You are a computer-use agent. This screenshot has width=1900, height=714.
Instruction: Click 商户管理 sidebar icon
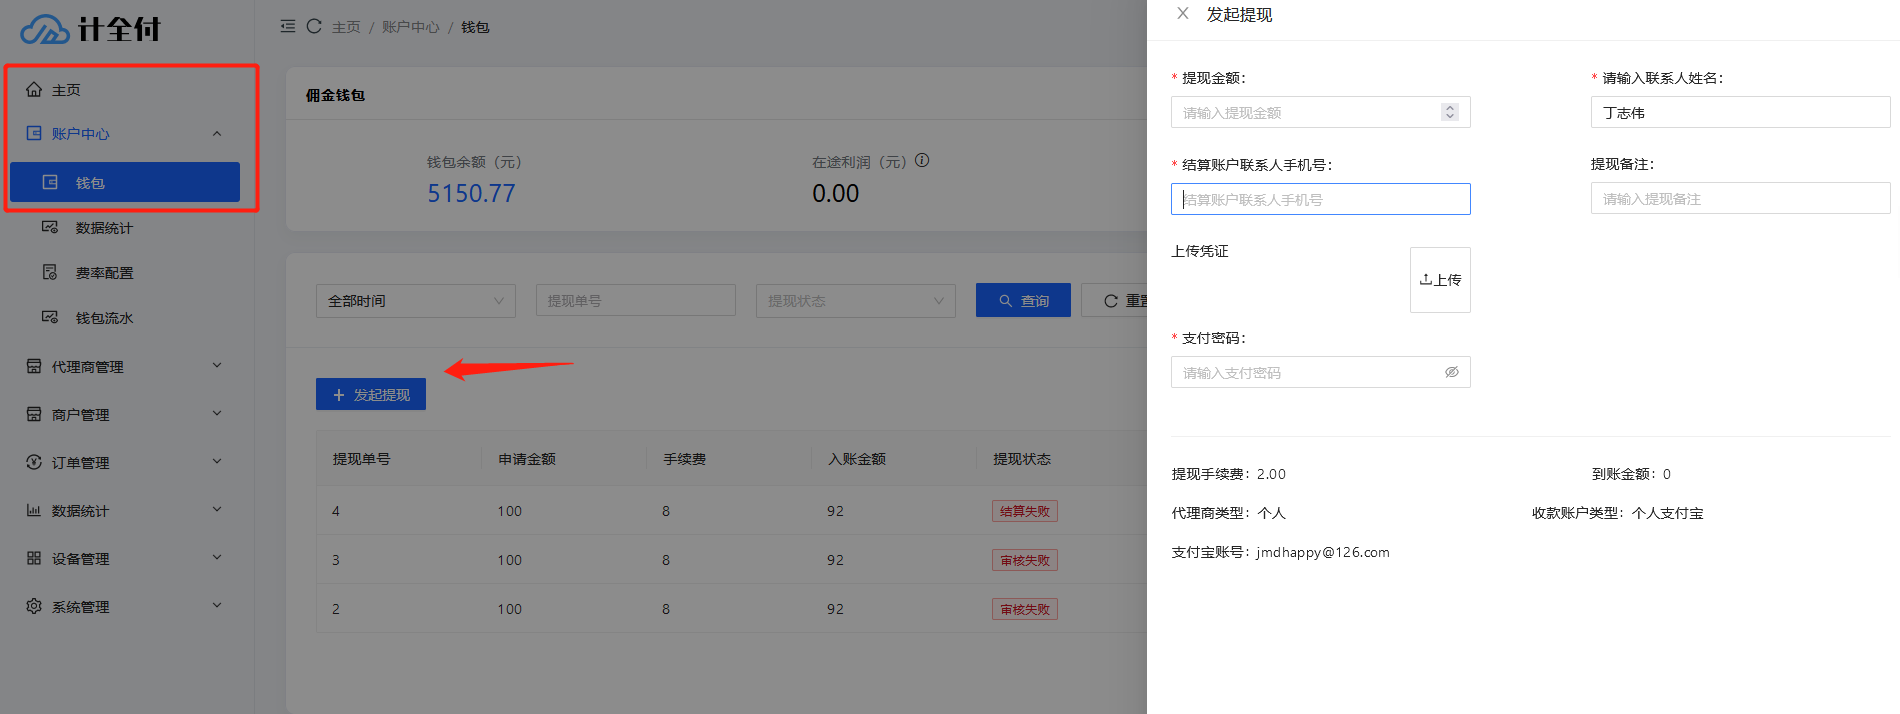pos(34,414)
